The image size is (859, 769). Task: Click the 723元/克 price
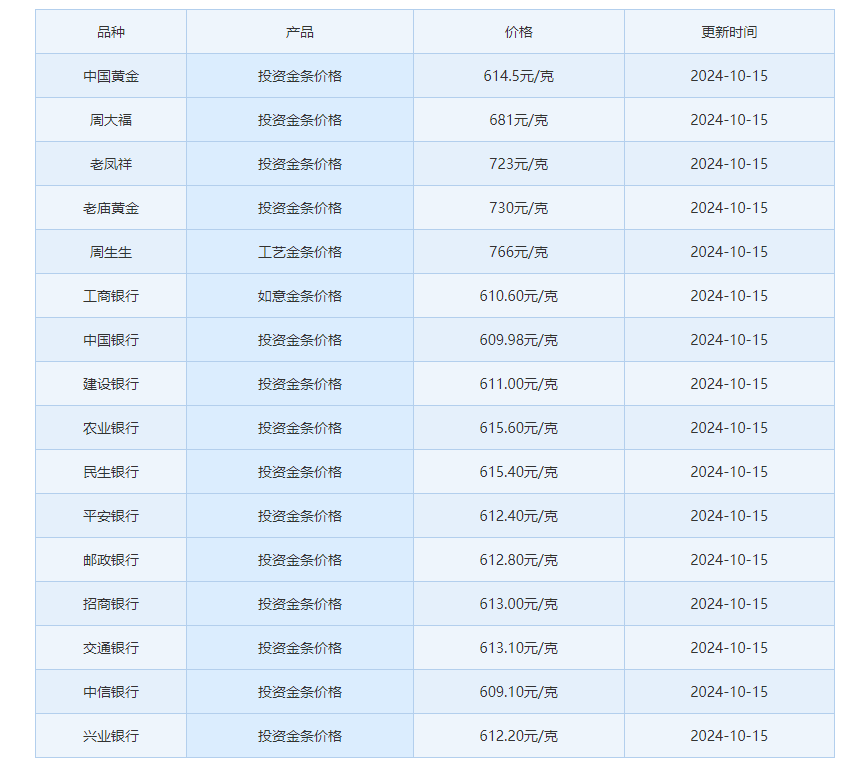pos(518,164)
